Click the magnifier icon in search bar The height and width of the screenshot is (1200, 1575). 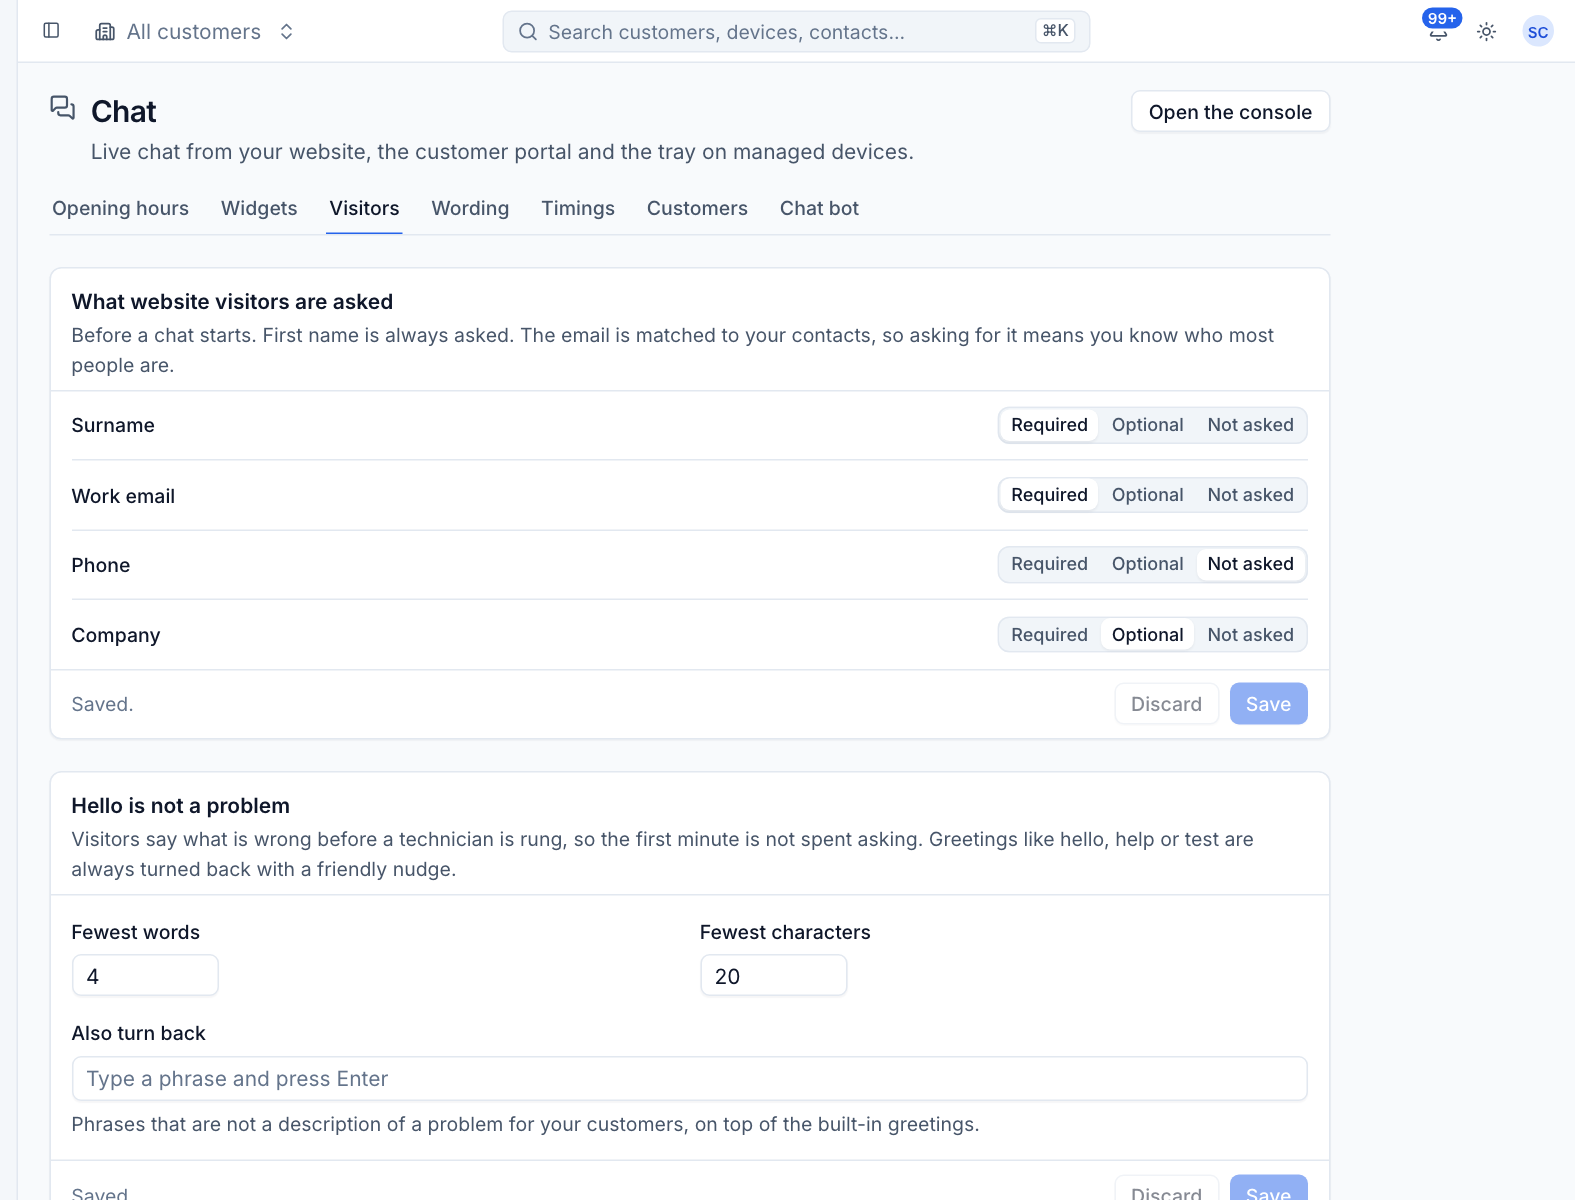pos(528,32)
